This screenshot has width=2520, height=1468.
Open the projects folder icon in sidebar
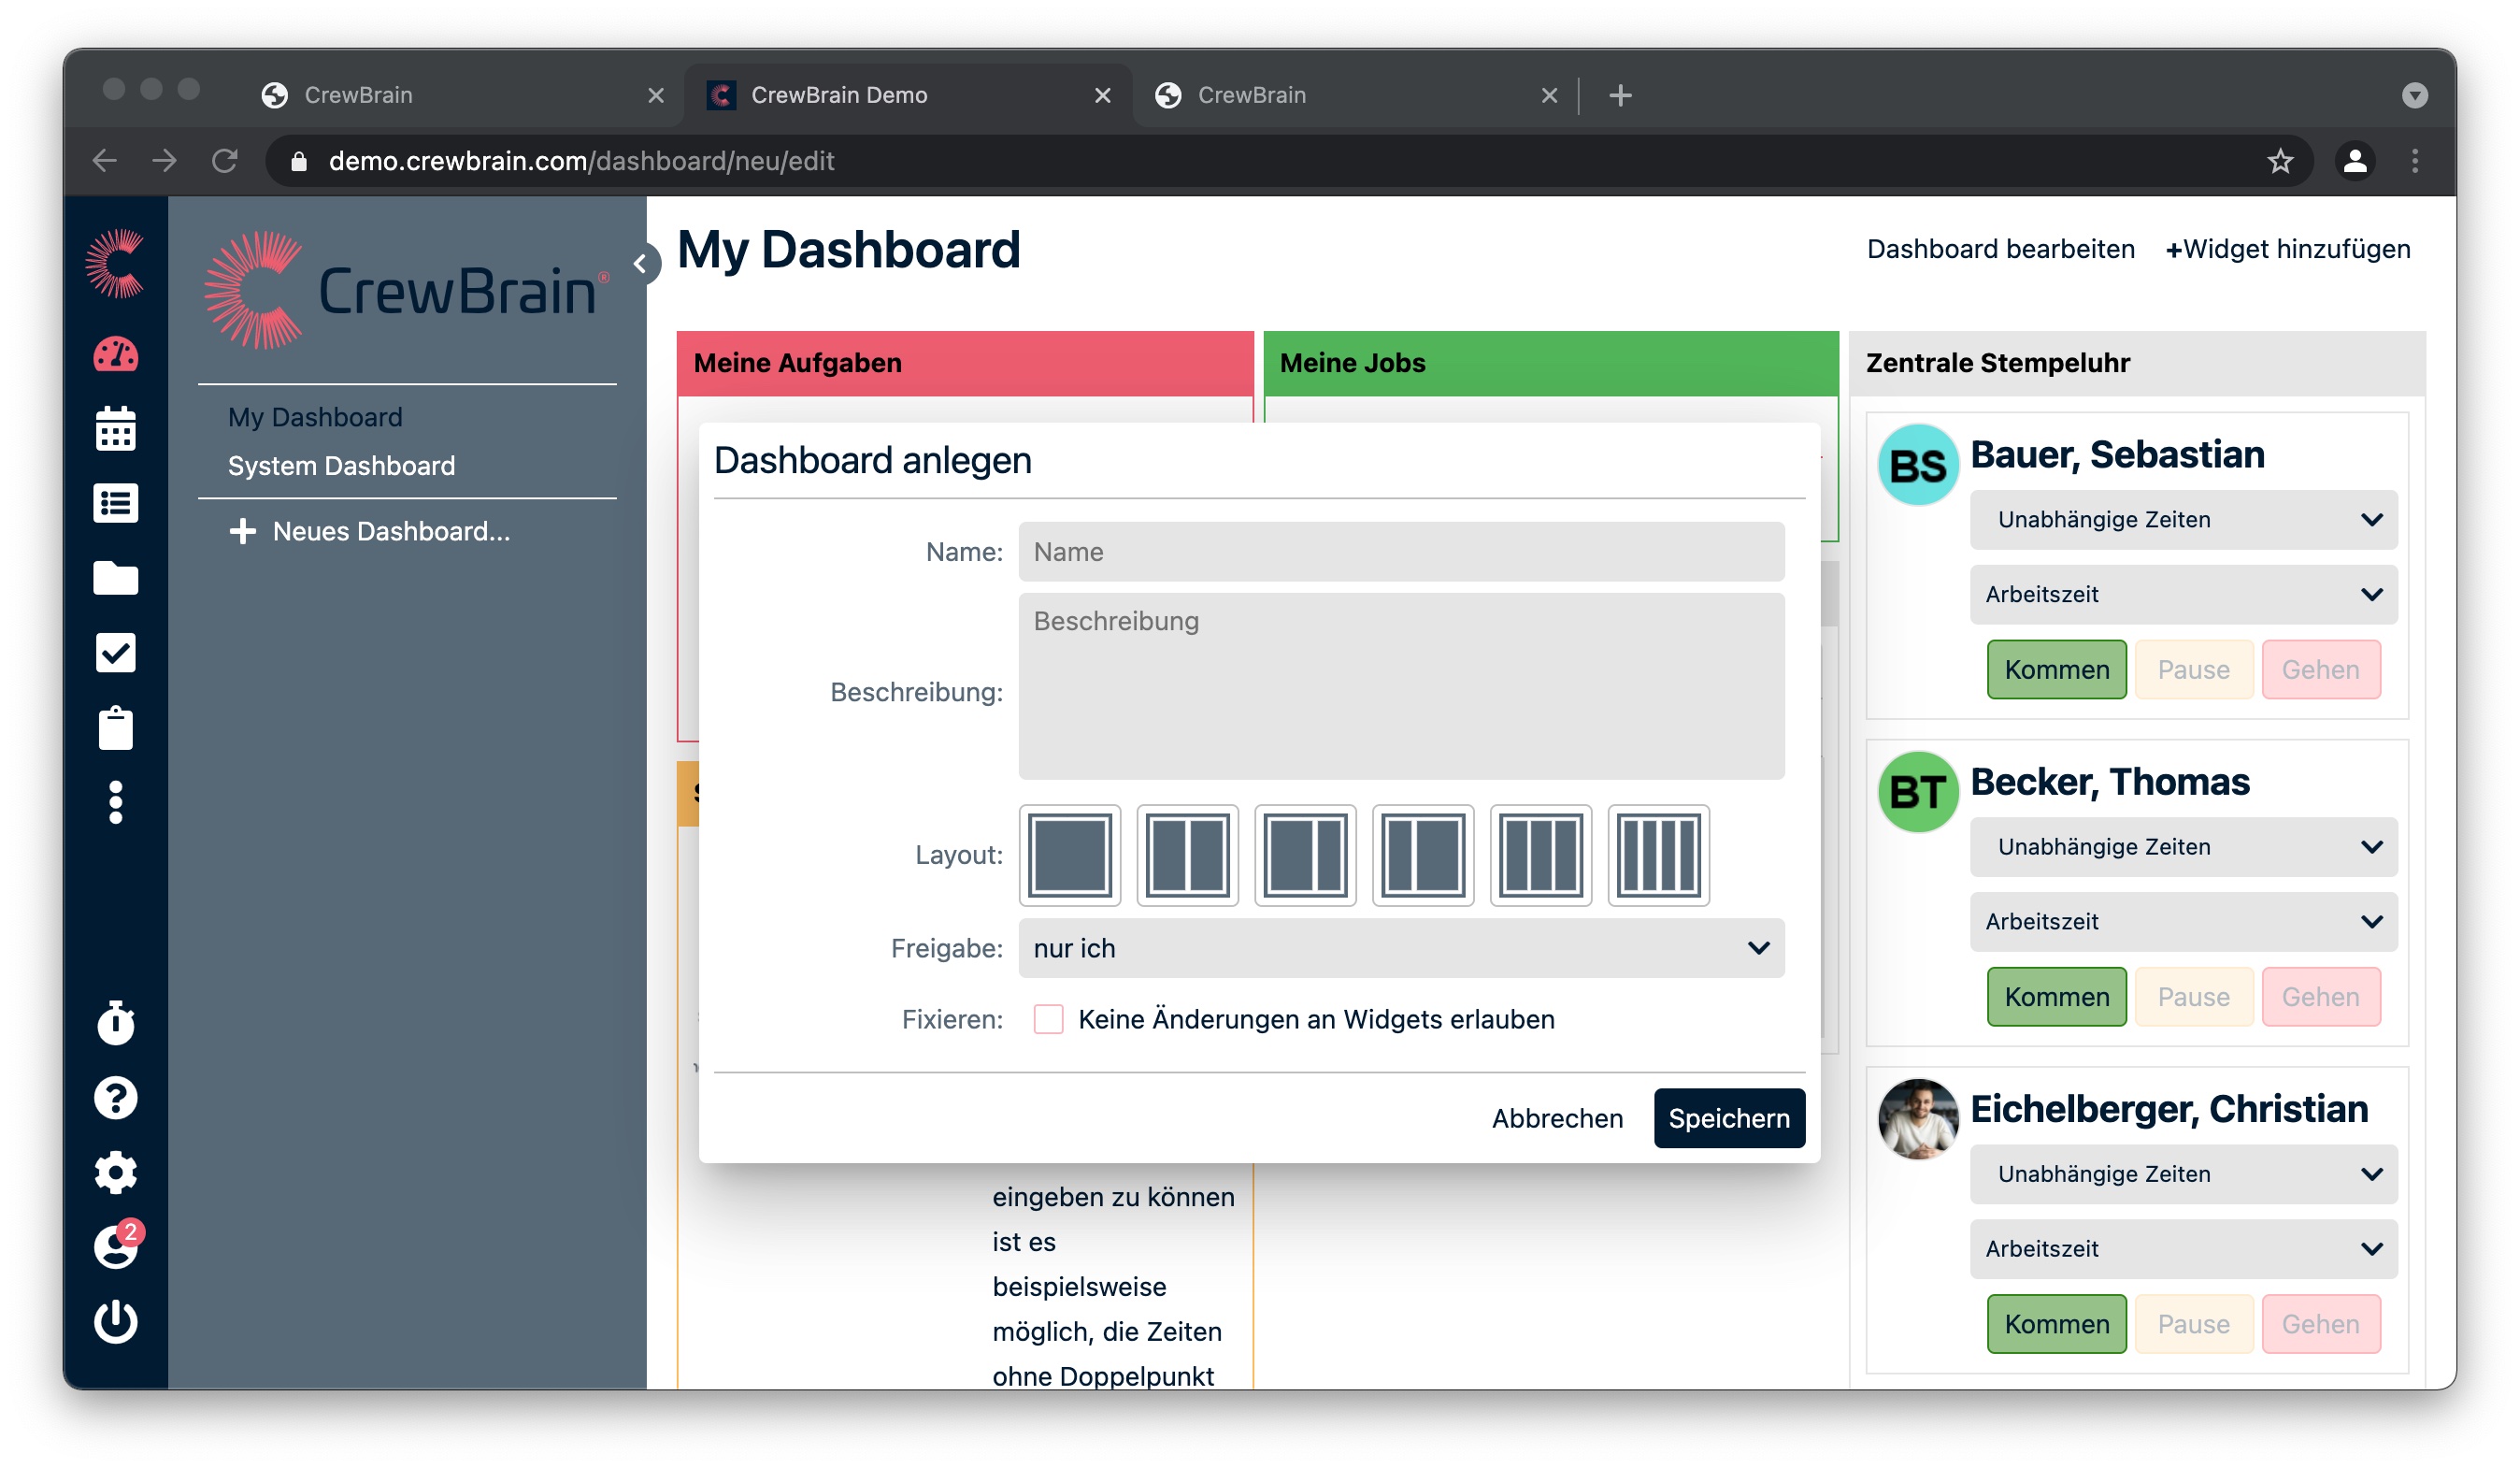tap(116, 578)
